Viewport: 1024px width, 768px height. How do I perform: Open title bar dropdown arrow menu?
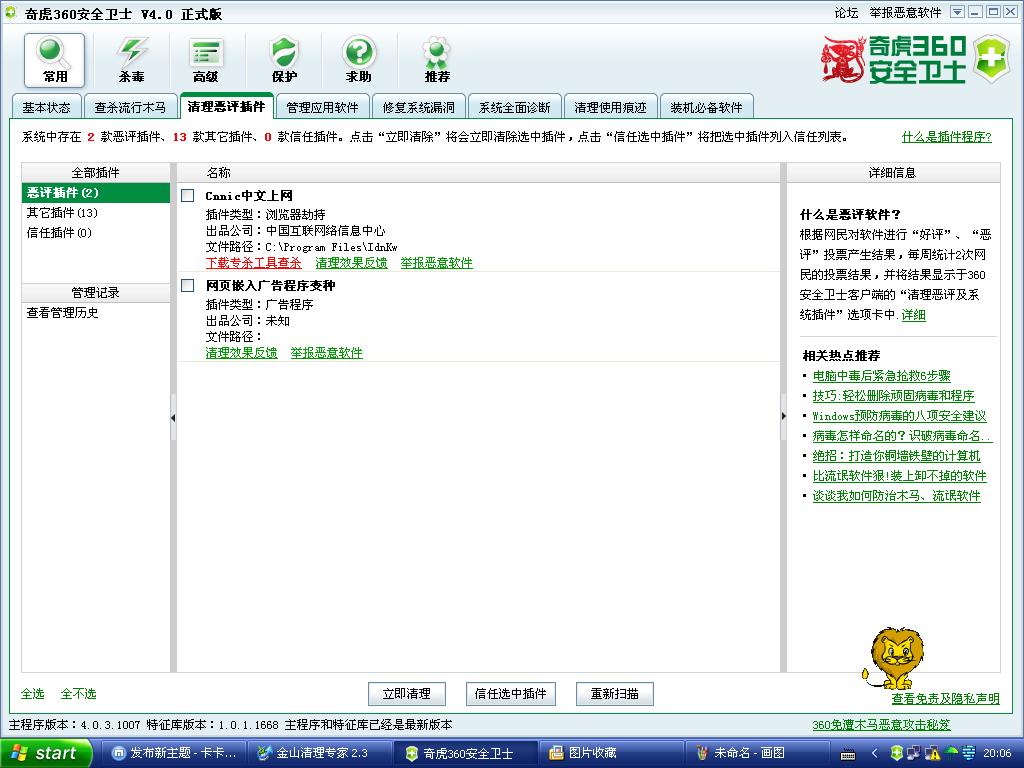[957, 12]
